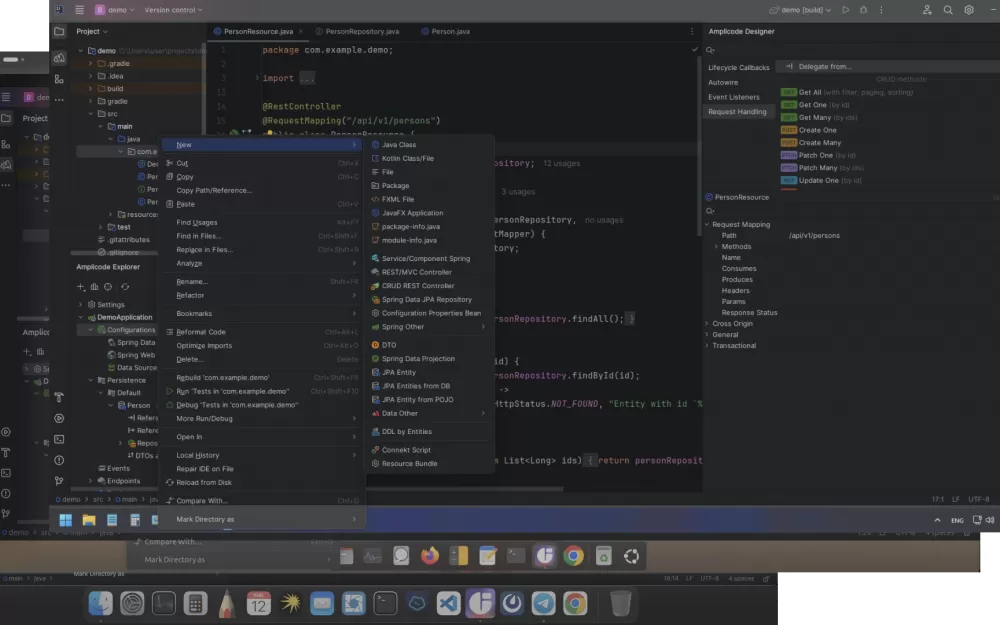Switch to the PersonRepository.java tab
Screen dimensions: 1000x625
point(361,32)
